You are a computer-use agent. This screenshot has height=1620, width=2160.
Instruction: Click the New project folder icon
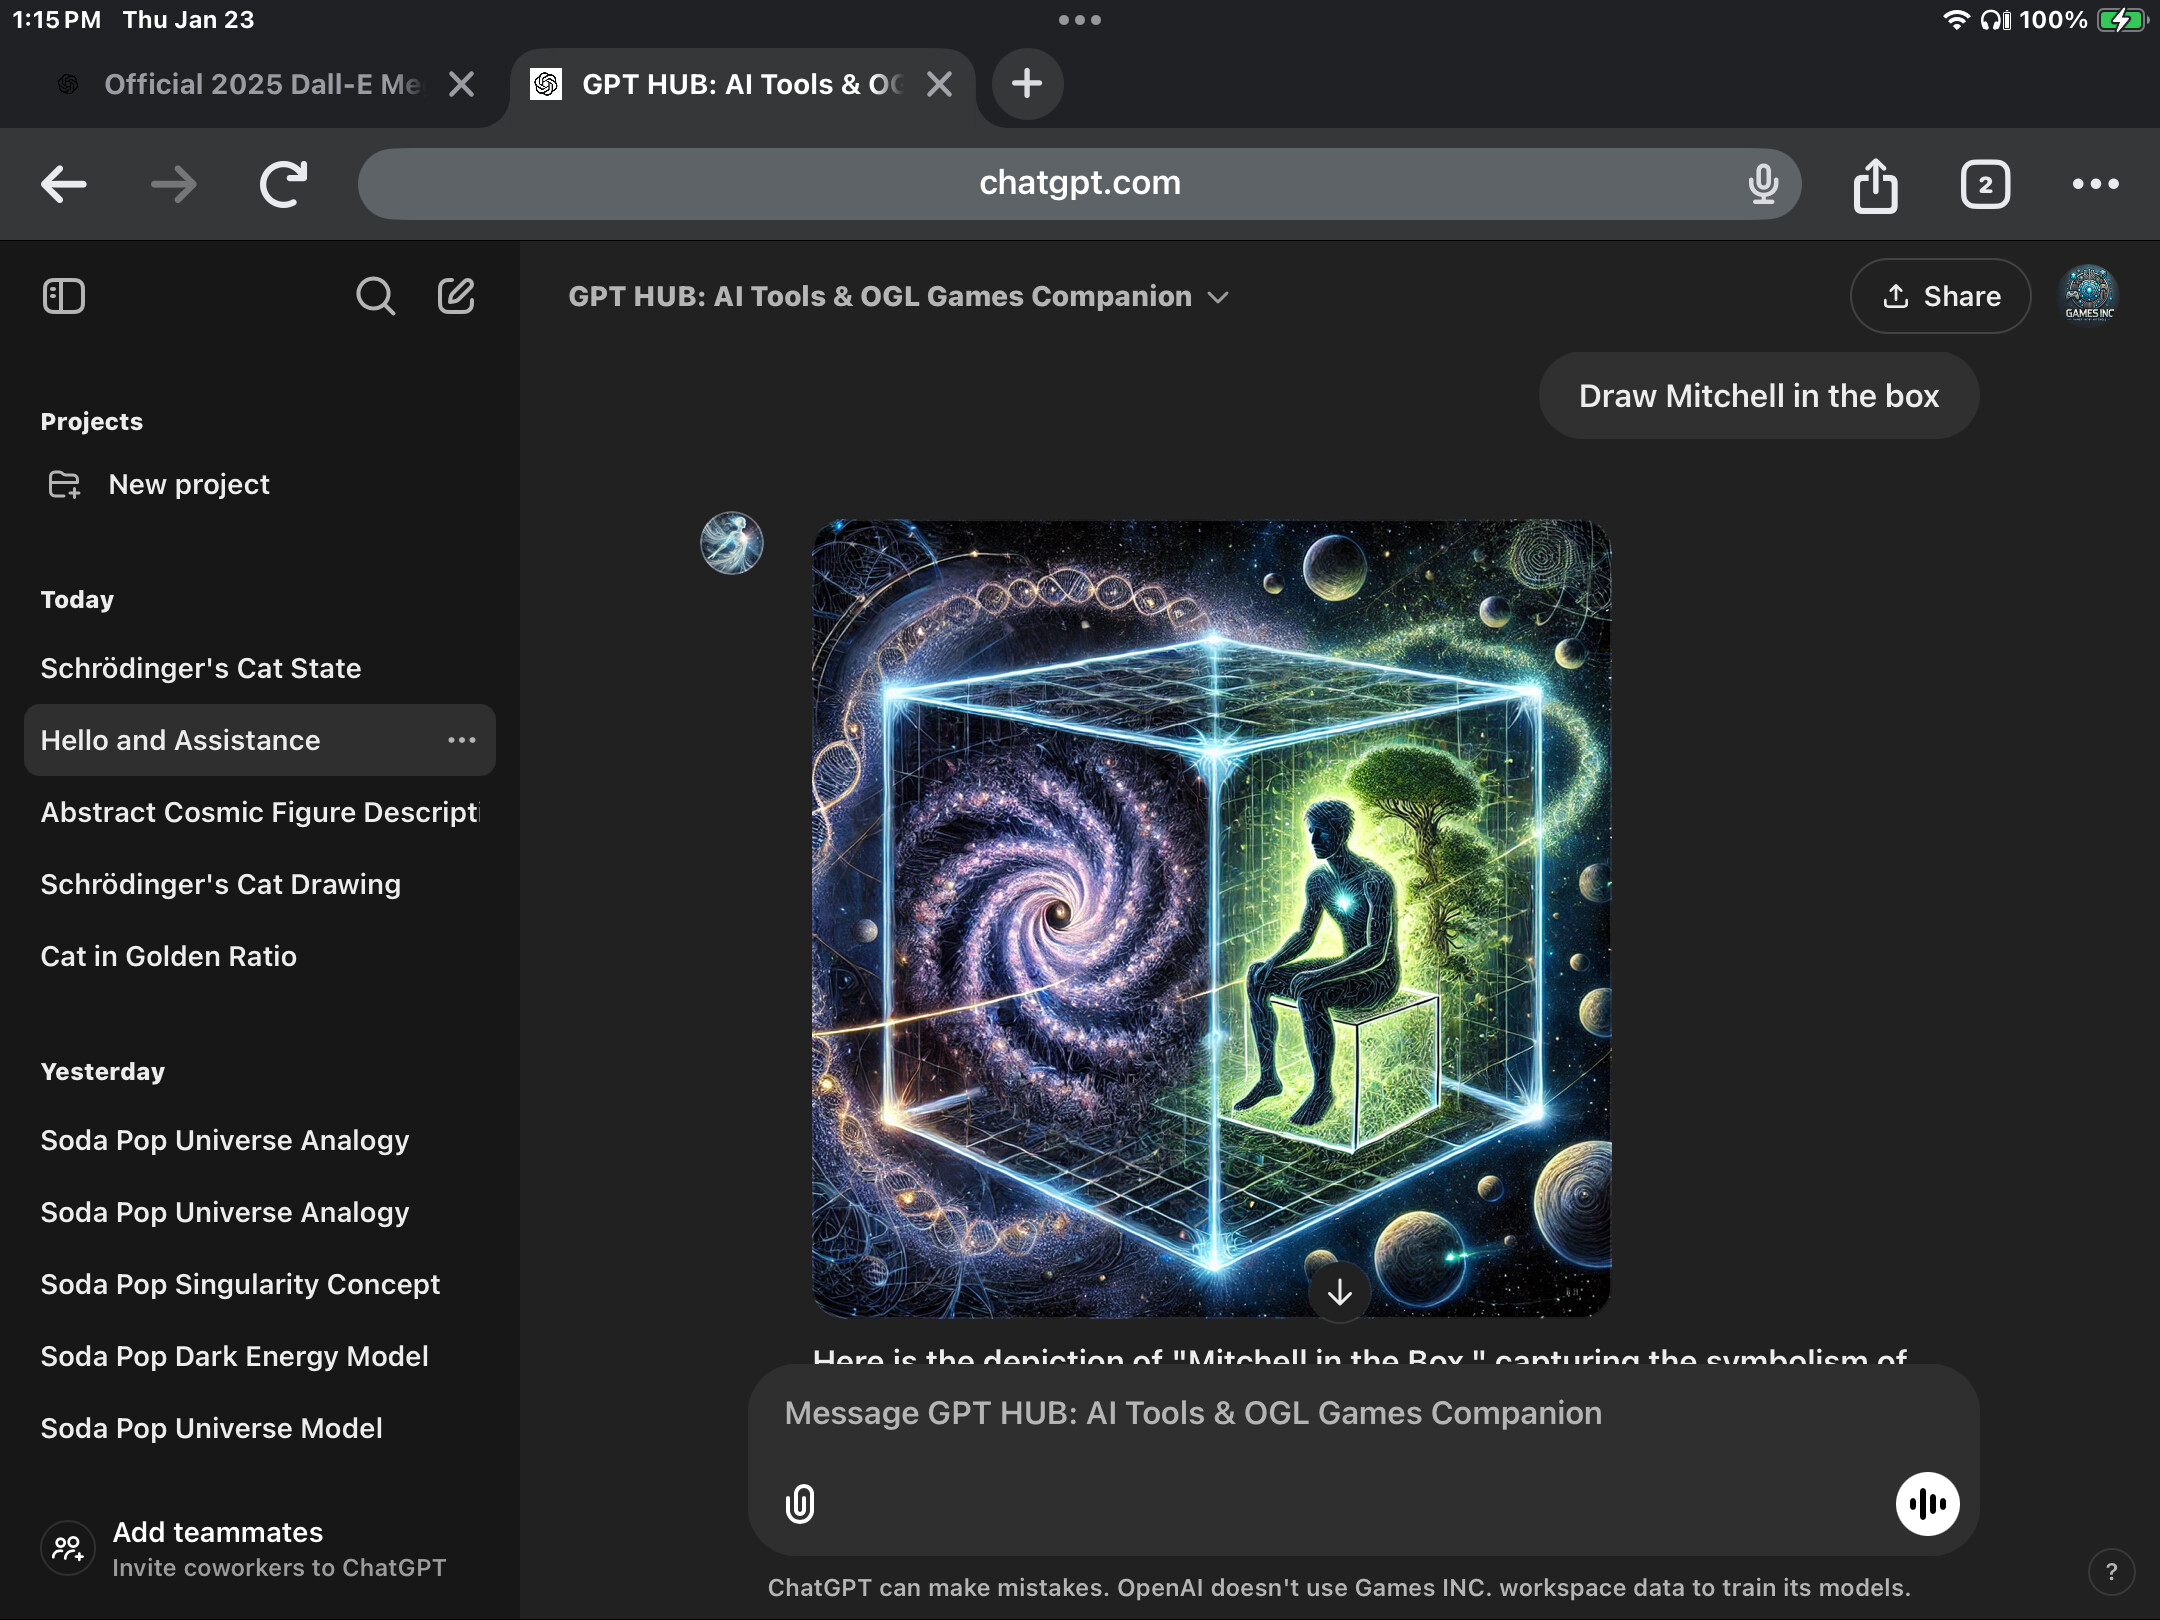pyautogui.click(x=64, y=485)
